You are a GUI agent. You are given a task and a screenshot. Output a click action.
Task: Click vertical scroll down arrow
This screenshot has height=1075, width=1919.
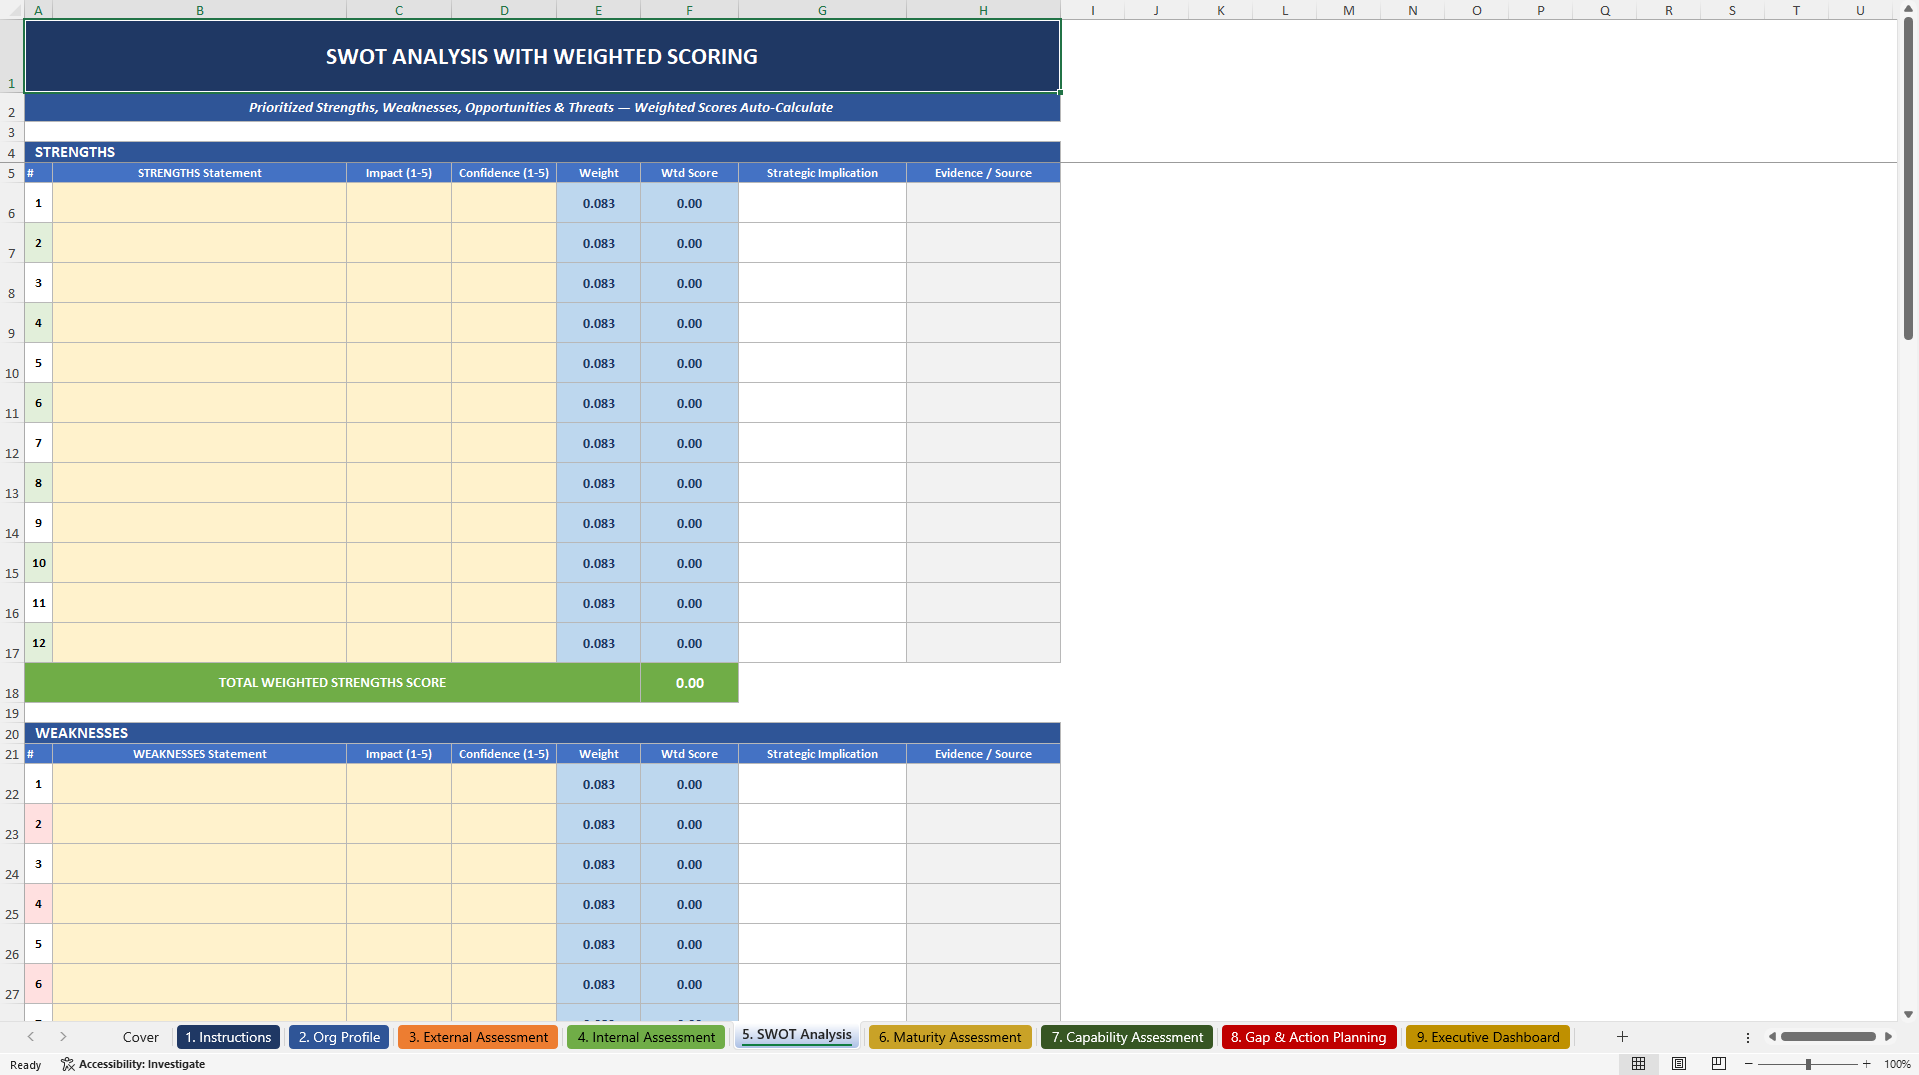point(1908,1014)
